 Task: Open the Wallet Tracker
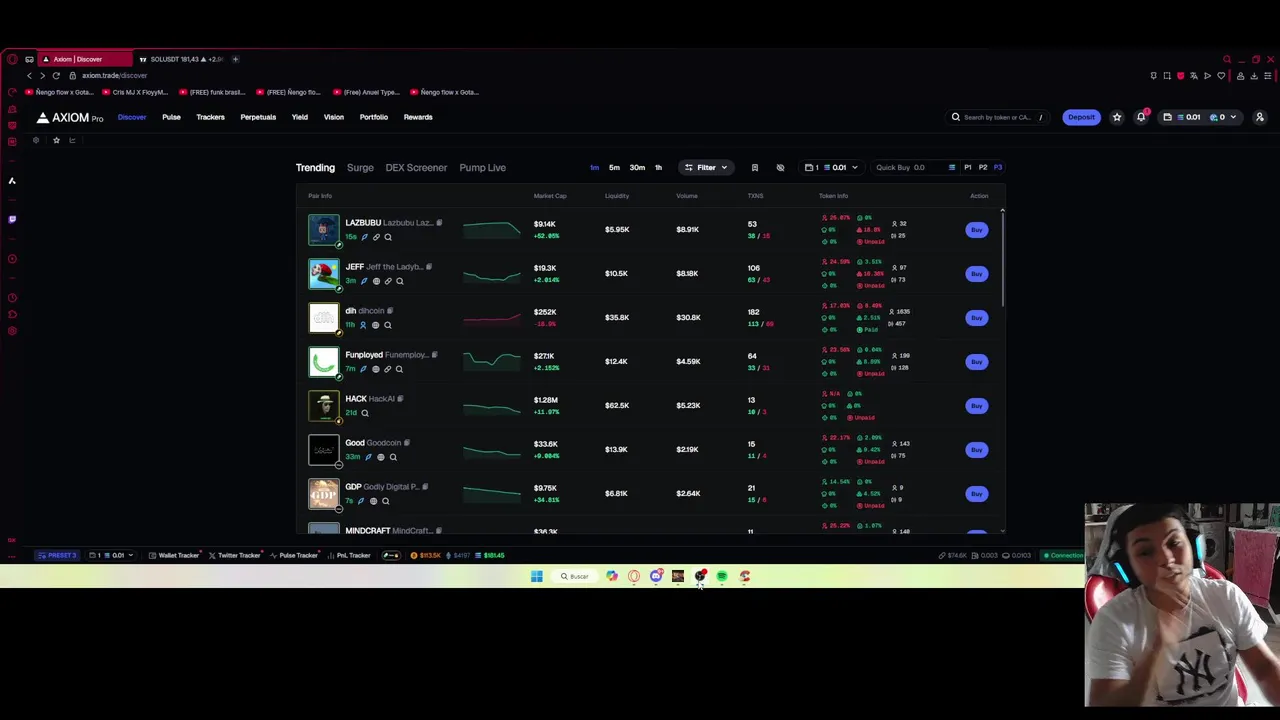[x=174, y=555]
